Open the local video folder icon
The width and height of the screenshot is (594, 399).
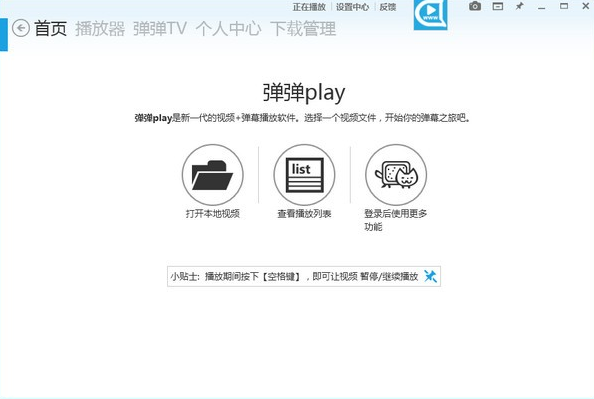pos(213,175)
